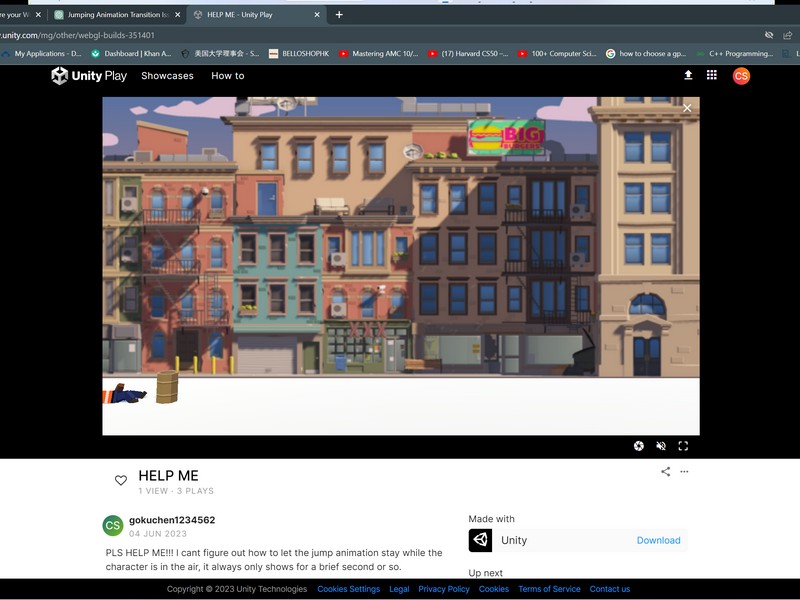
Task: Open the orange CS account avatar
Action: [741, 76]
